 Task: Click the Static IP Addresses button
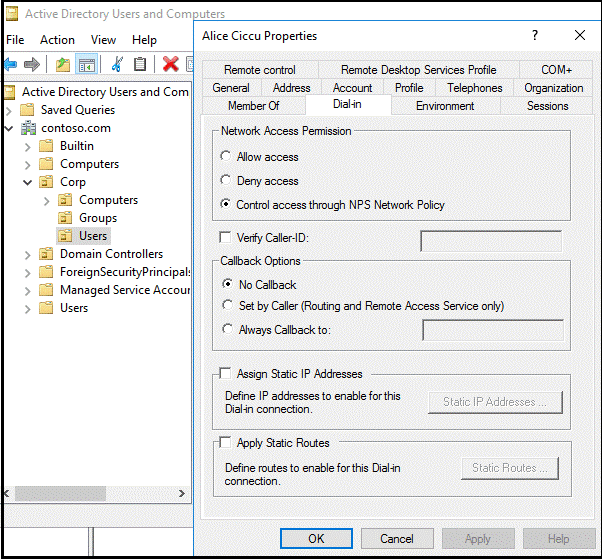[x=495, y=402]
